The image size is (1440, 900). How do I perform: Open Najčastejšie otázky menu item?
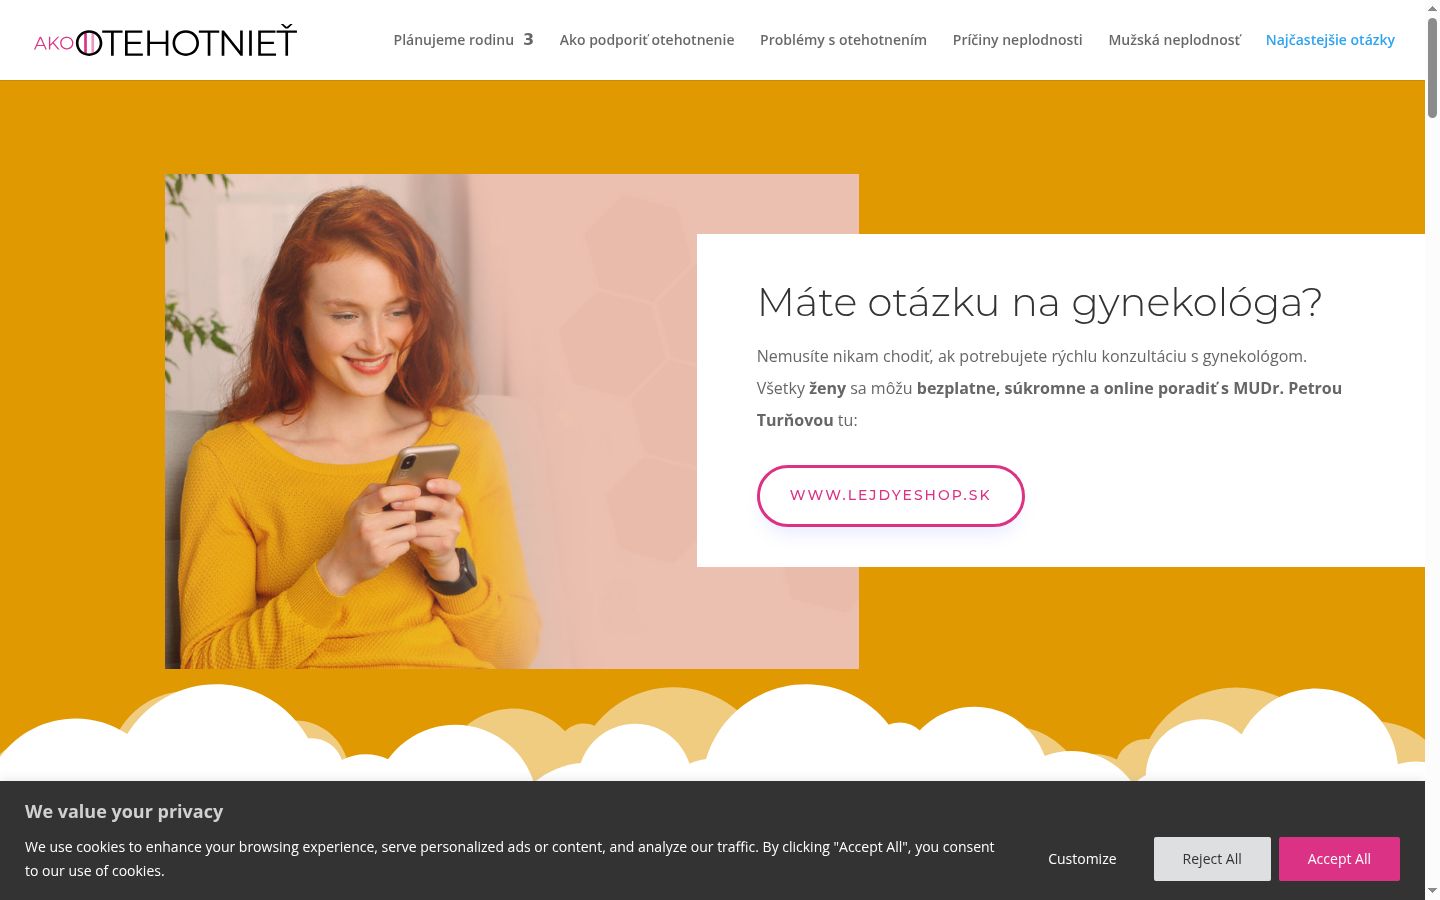coord(1330,40)
